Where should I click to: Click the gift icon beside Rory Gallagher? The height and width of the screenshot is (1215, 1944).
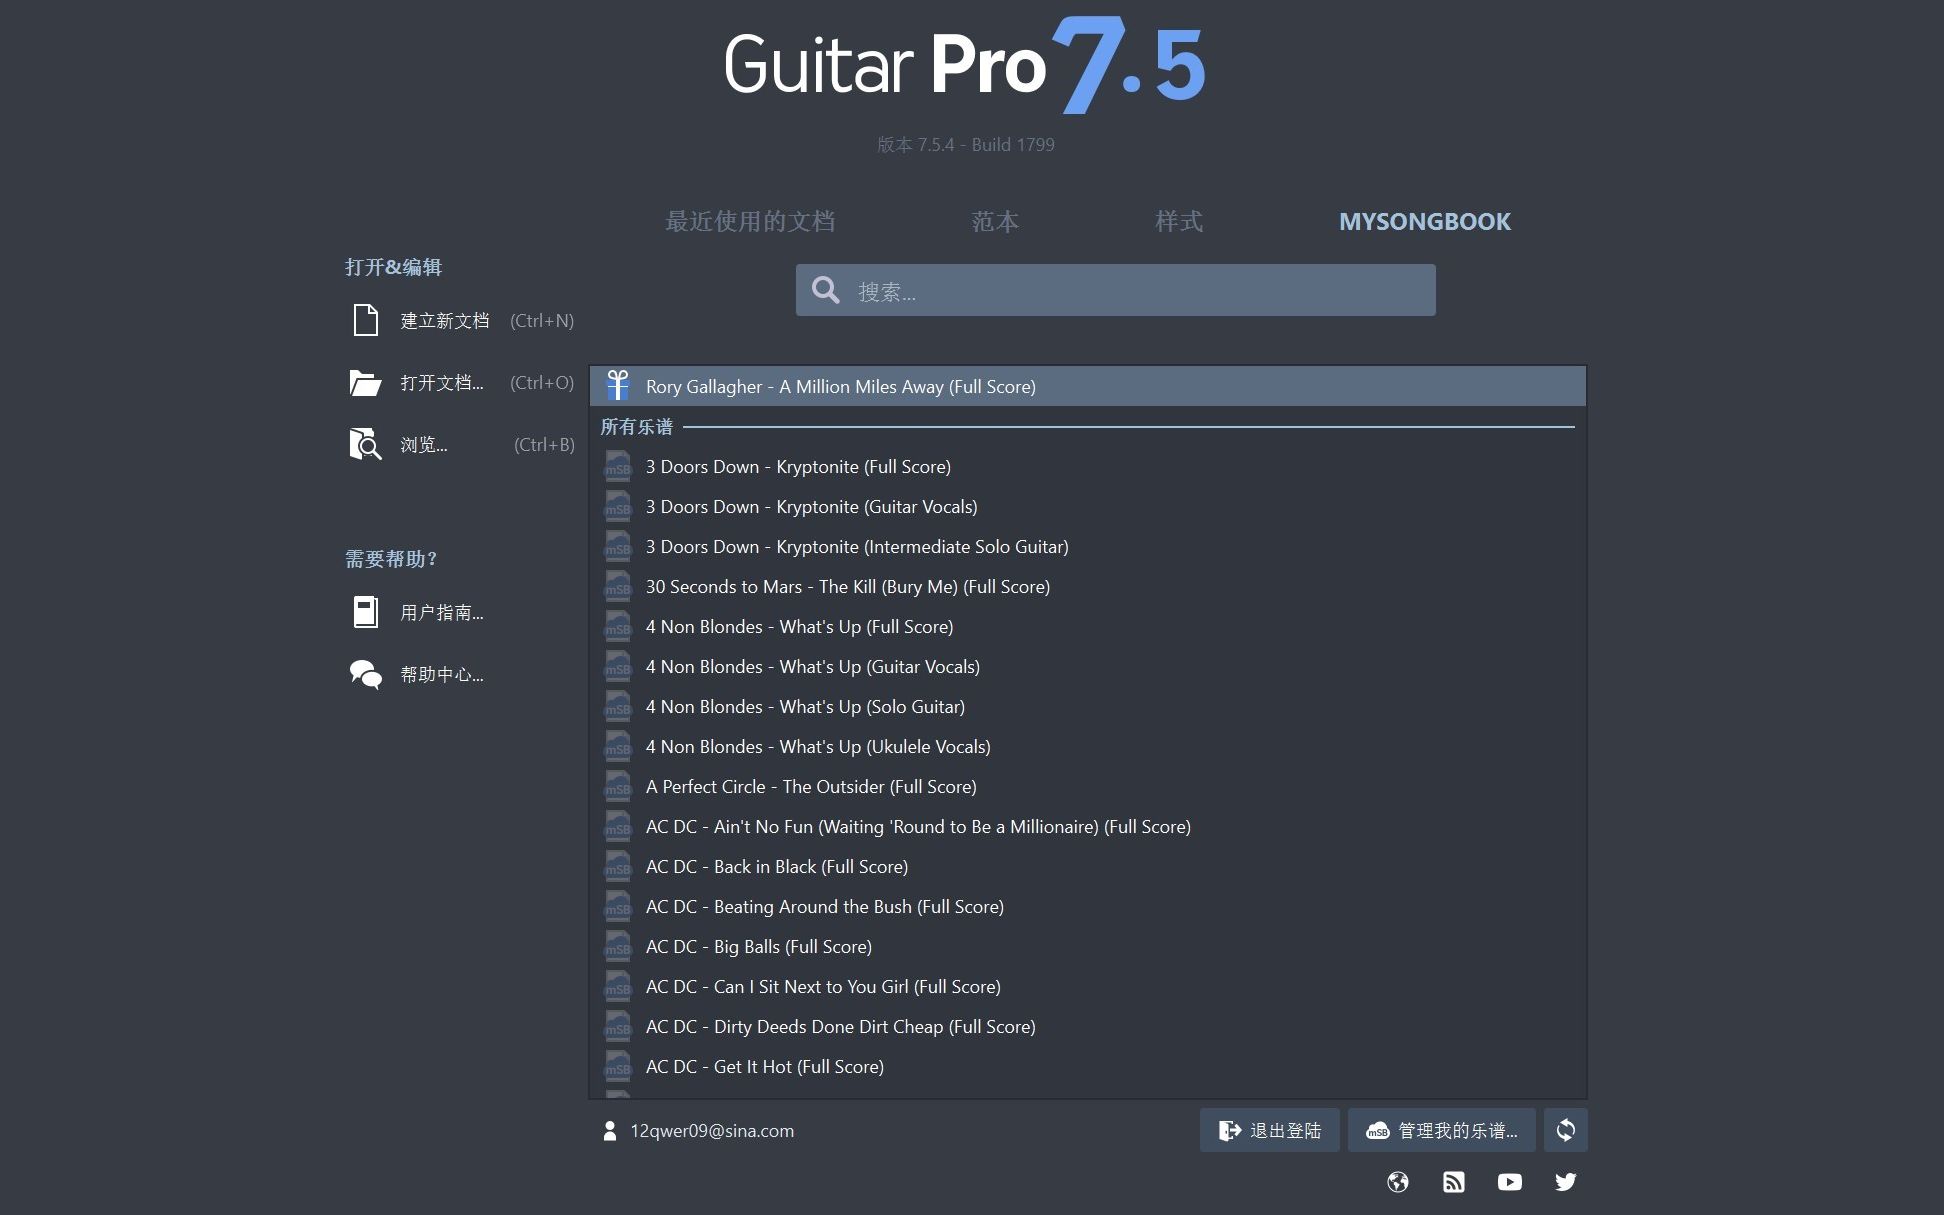click(618, 386)
